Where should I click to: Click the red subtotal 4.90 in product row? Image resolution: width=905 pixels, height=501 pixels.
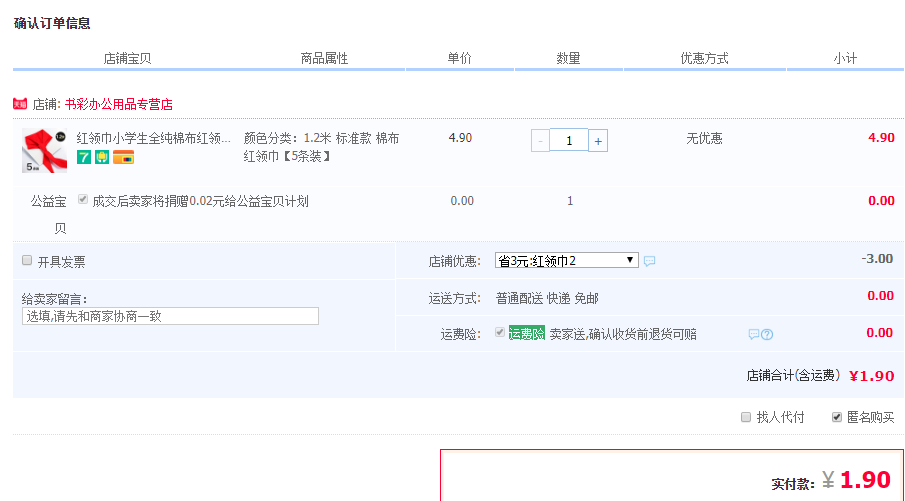pos(881,138)
